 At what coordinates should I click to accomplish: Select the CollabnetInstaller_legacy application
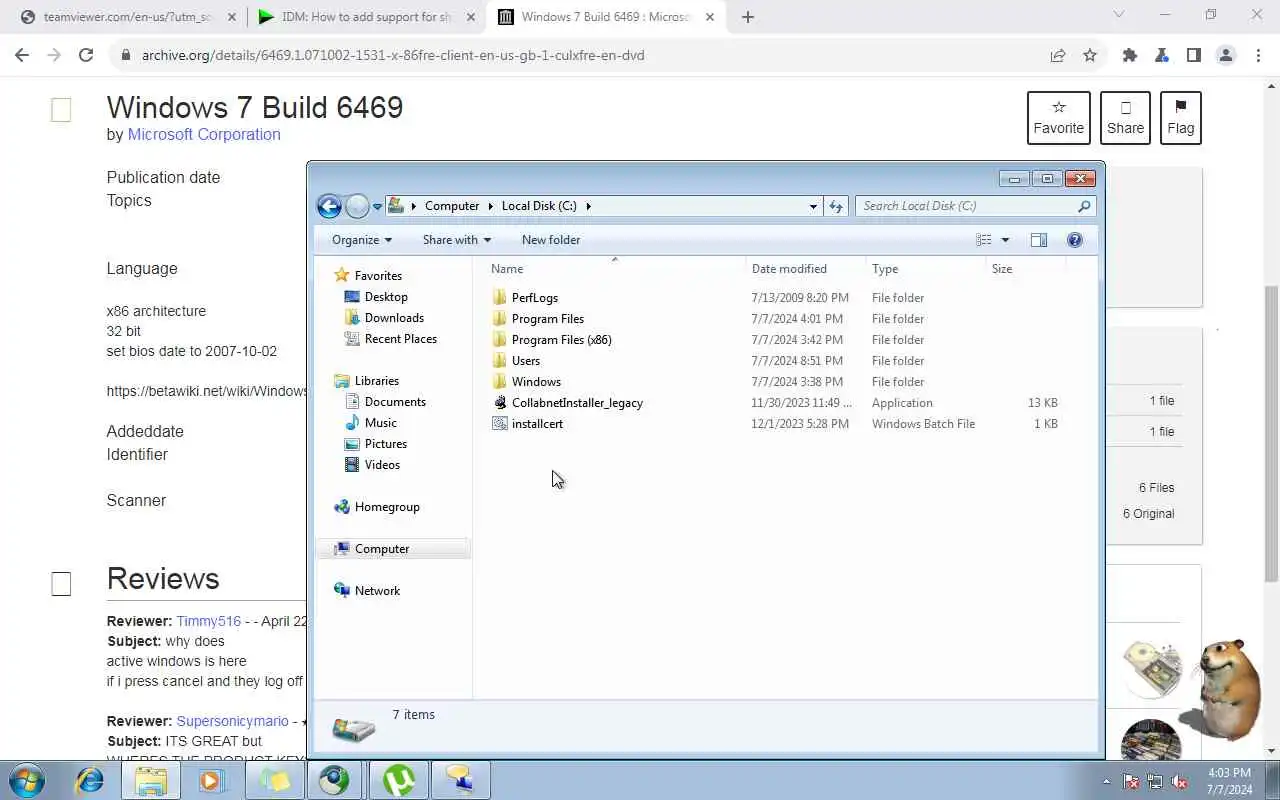click(577, 403)
